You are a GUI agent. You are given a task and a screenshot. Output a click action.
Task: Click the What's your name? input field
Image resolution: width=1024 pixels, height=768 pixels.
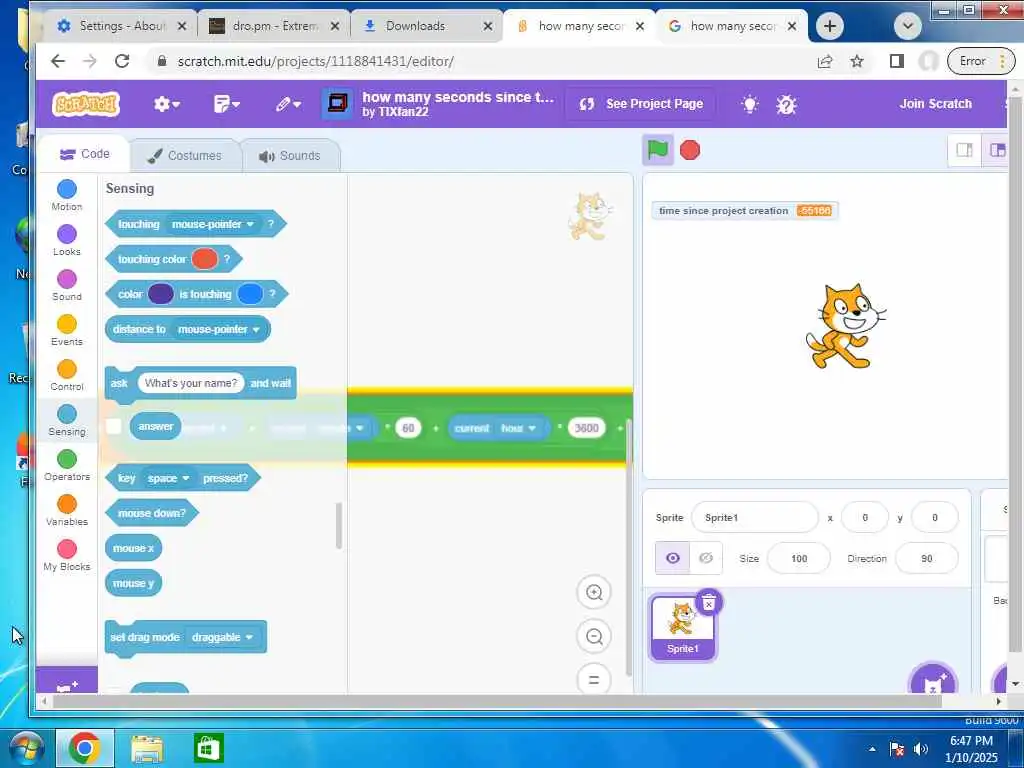191,383
